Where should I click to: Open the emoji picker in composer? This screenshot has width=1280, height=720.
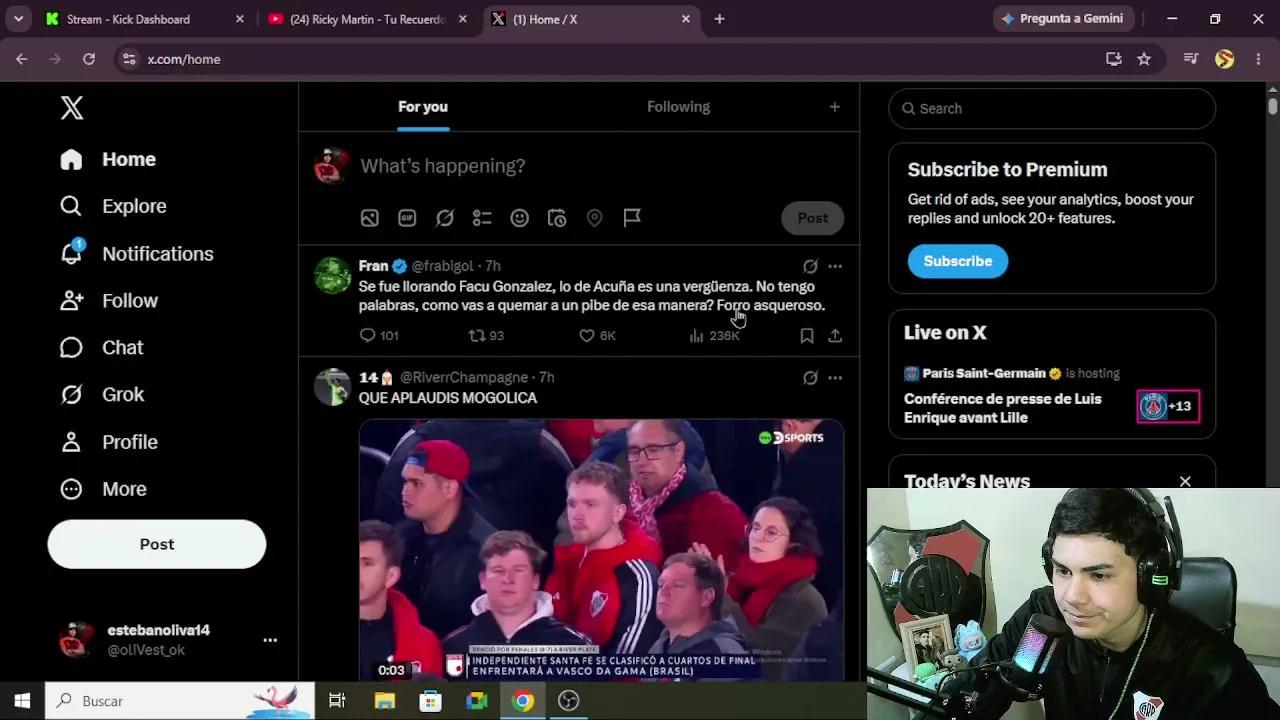pos(519,218)
